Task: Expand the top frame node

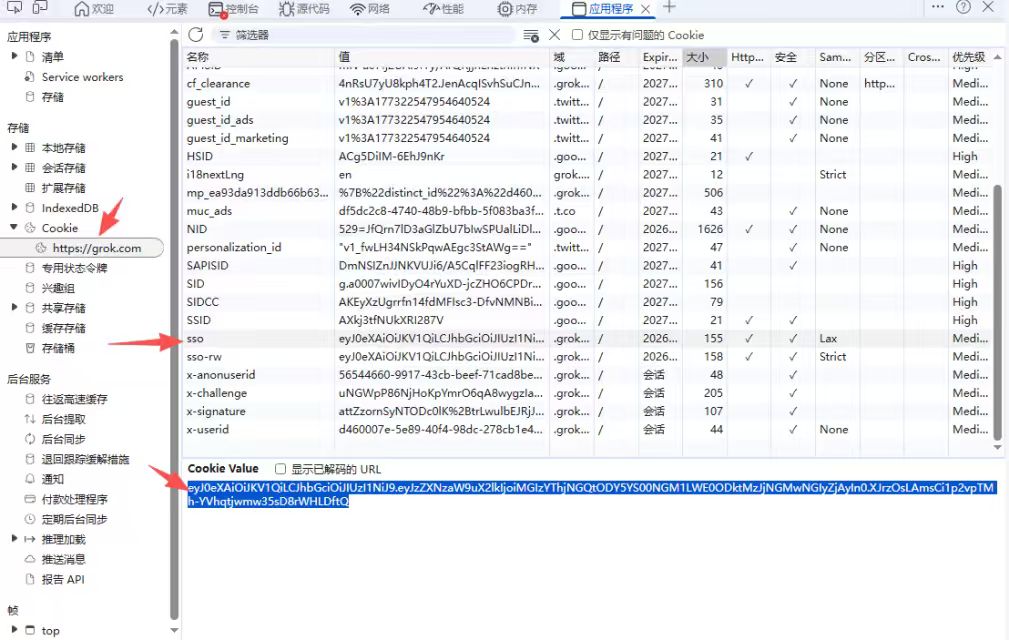Action: (x=14, y=630)
